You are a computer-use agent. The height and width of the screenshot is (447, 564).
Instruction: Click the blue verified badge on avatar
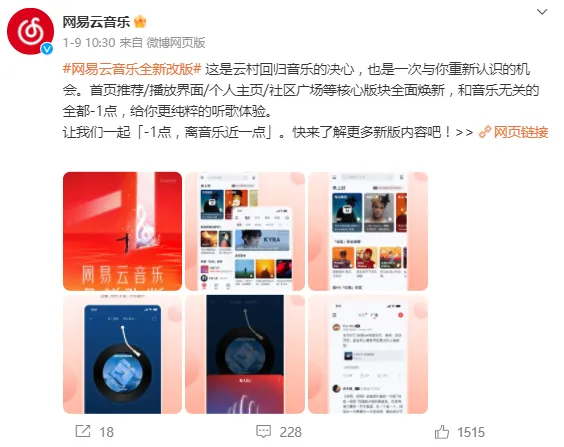point(47,49)
